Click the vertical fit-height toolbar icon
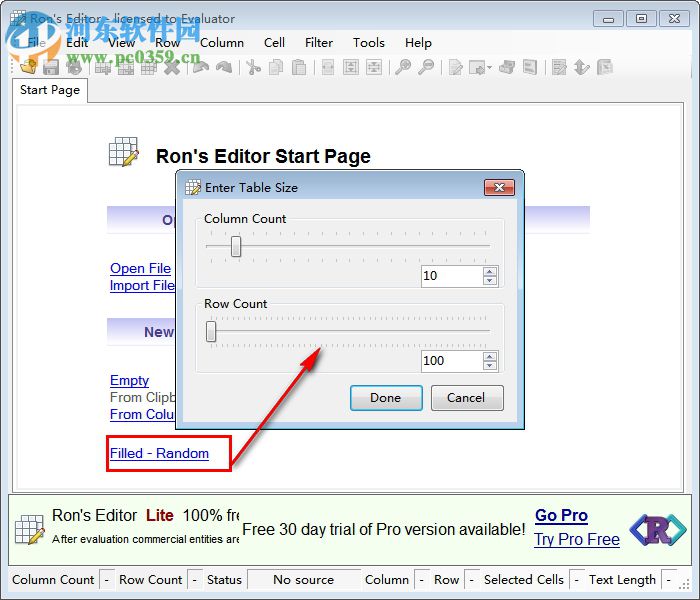The image size is (700, 600). point(351,67)
